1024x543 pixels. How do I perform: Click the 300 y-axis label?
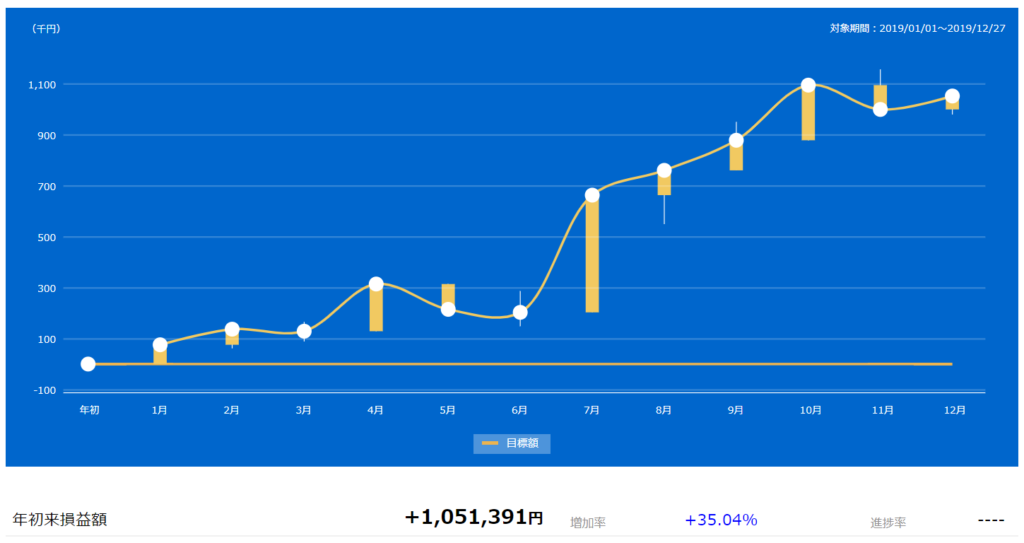point(47,289)
